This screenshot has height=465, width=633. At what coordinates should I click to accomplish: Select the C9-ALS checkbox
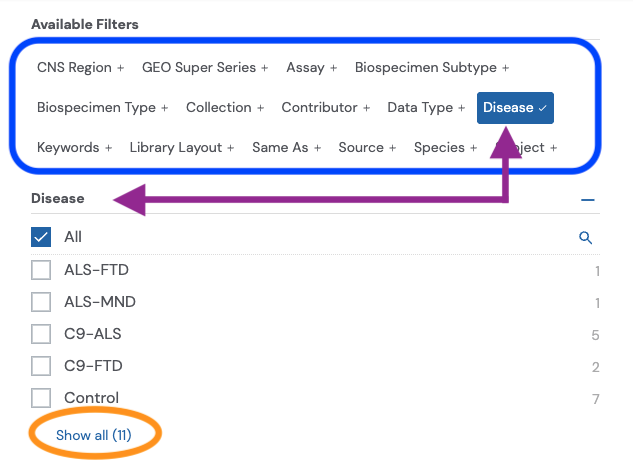coord(41,334)
